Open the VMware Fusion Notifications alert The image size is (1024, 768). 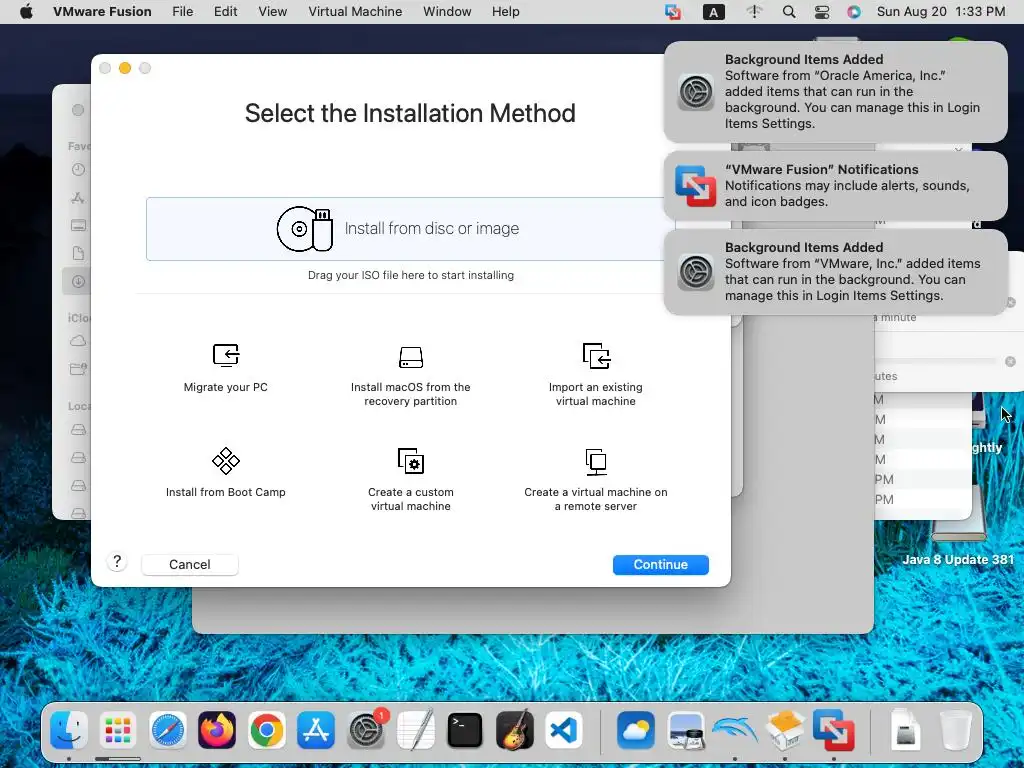(x=836, y=186)
